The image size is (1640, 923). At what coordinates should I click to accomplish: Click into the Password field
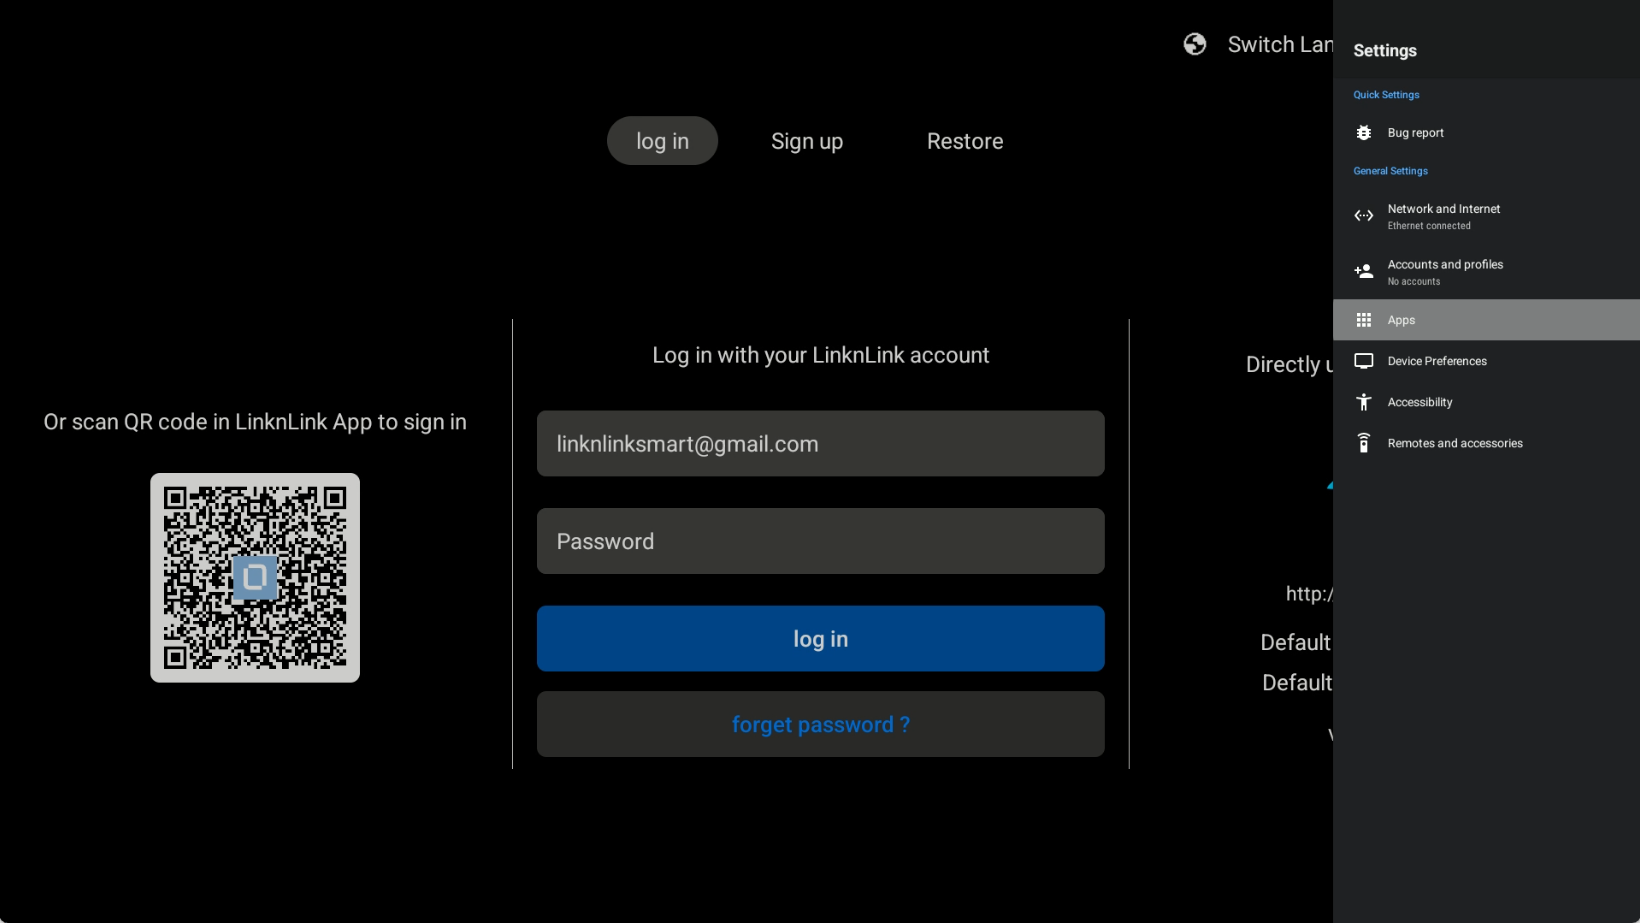820,541
